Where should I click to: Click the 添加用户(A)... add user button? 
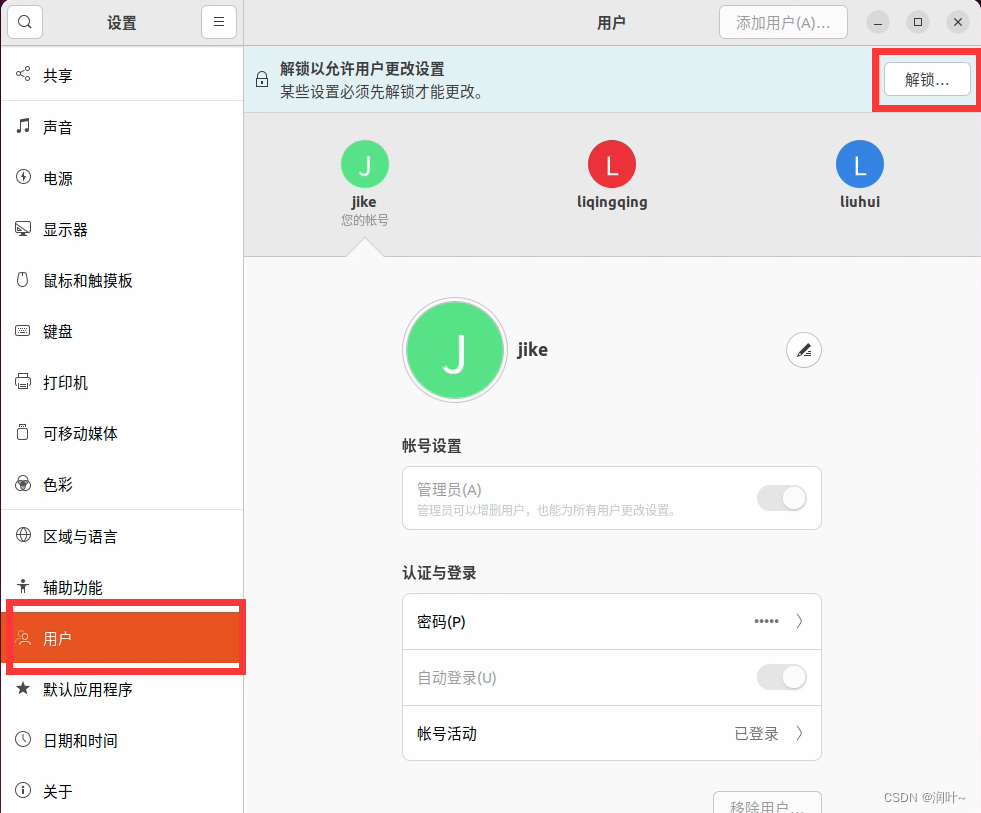pos(783,23)
